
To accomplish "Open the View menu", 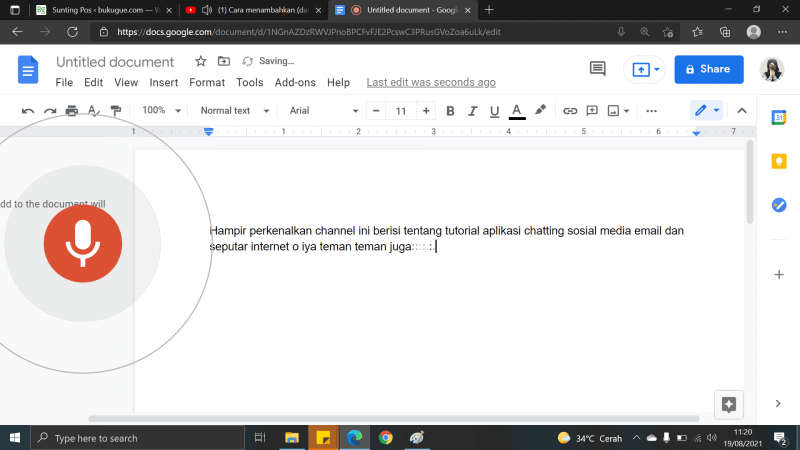I will (x=126, y=83).
